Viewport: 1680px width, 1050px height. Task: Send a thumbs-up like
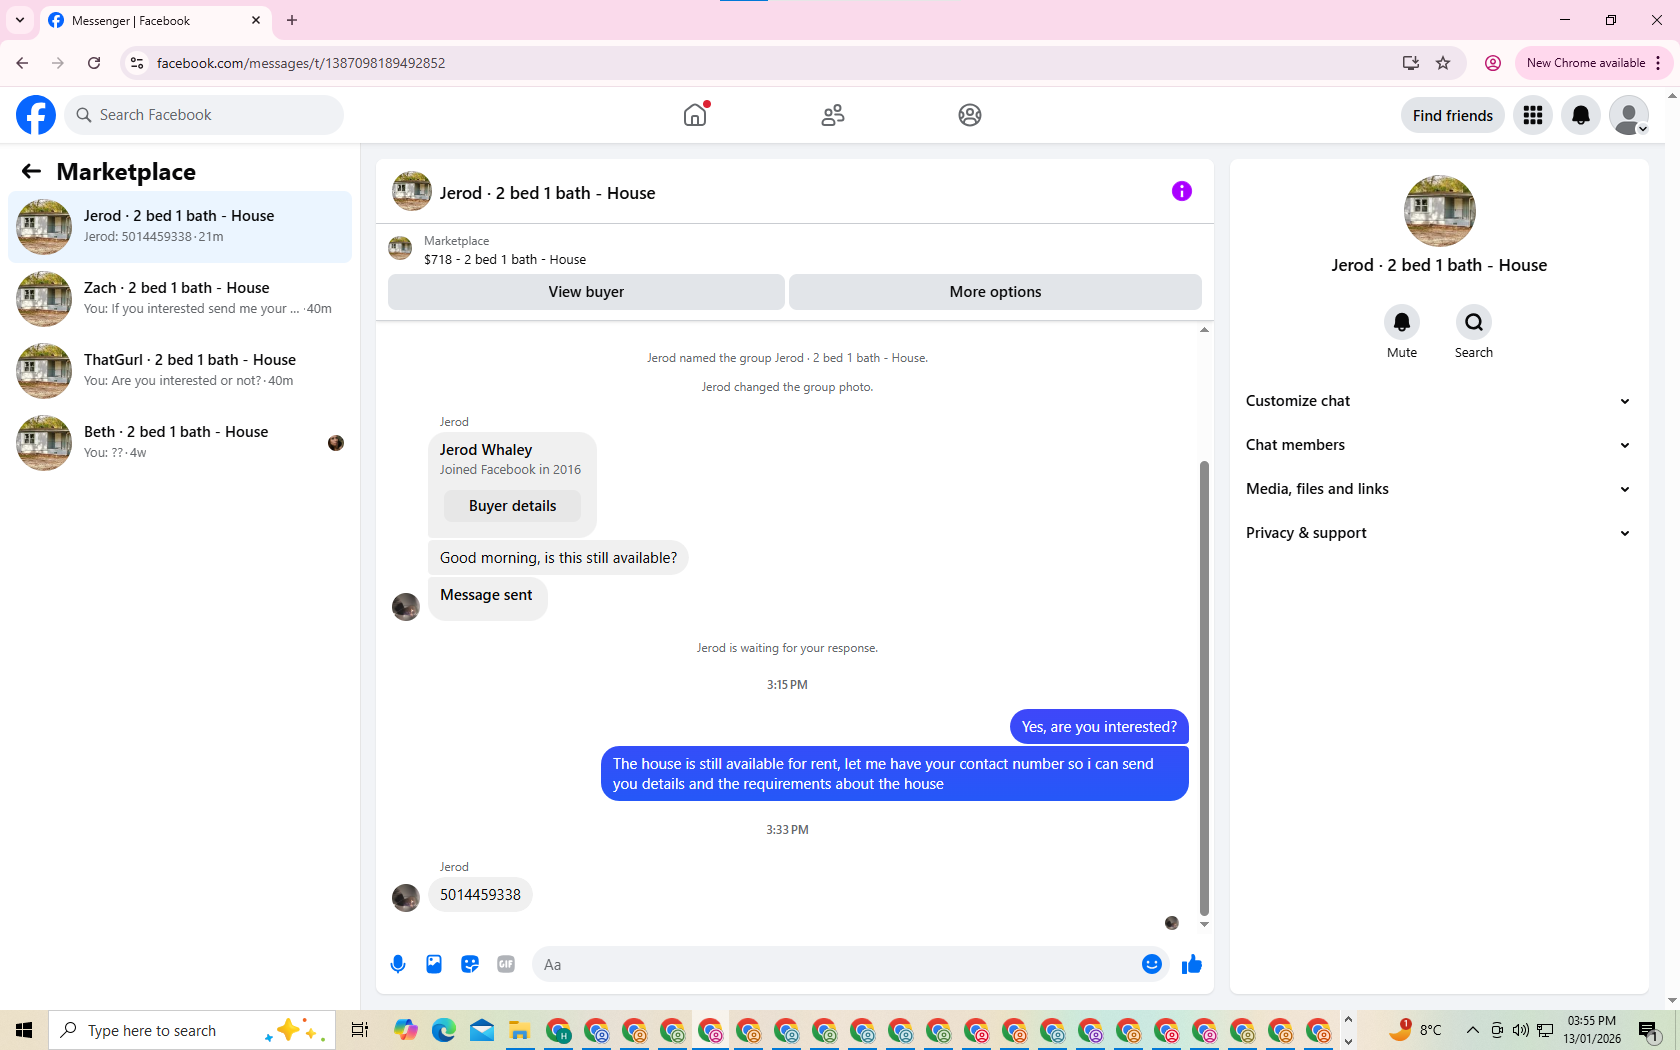pos(1192,964)
